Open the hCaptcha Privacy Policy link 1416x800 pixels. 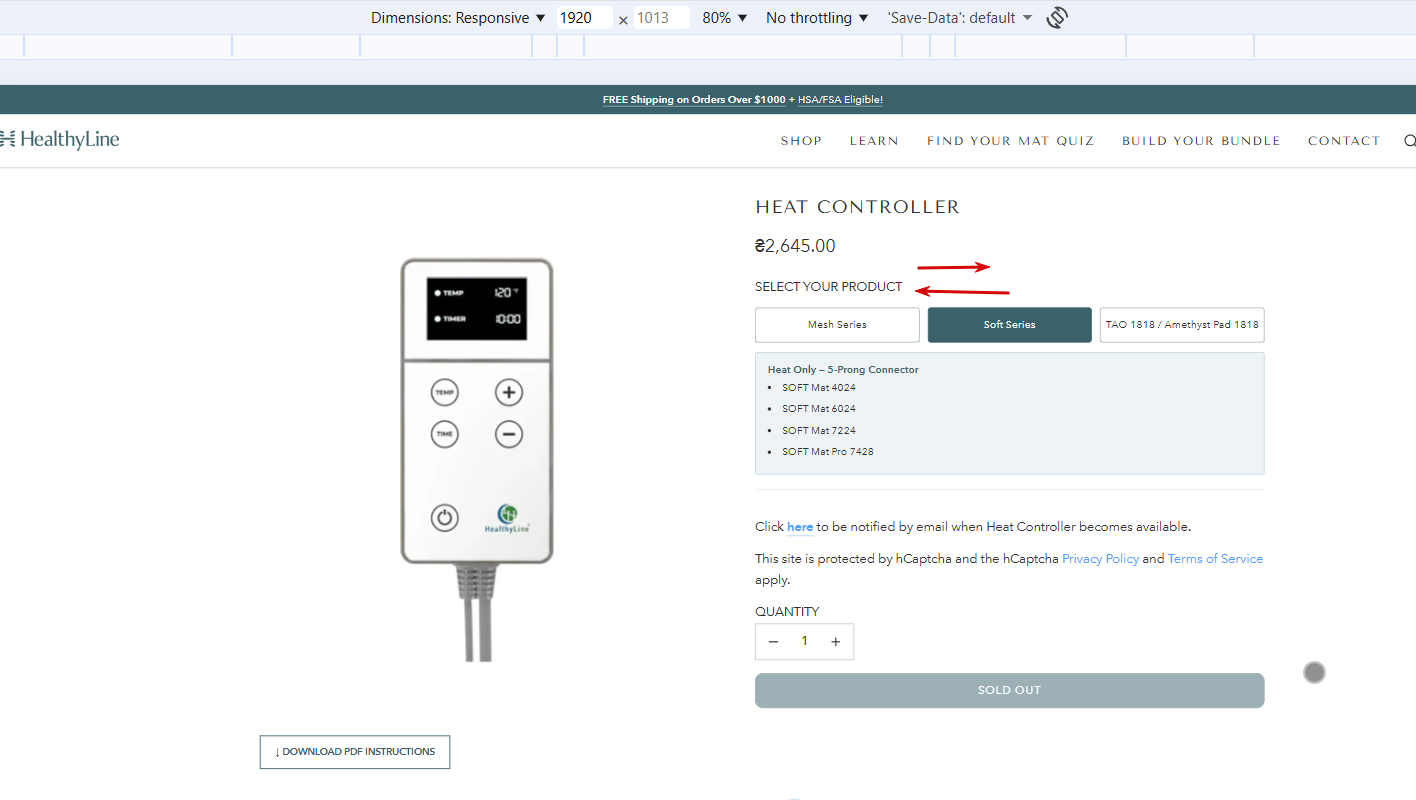1100,559
